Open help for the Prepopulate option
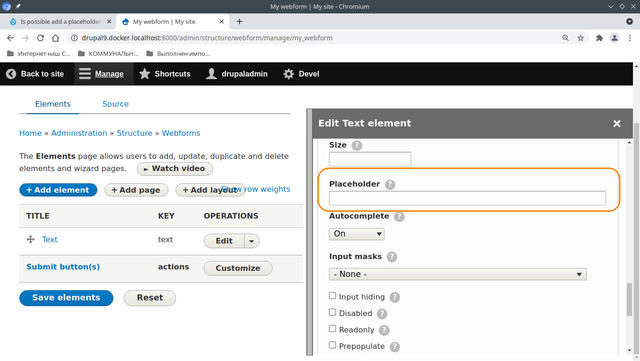 point(395,347)
